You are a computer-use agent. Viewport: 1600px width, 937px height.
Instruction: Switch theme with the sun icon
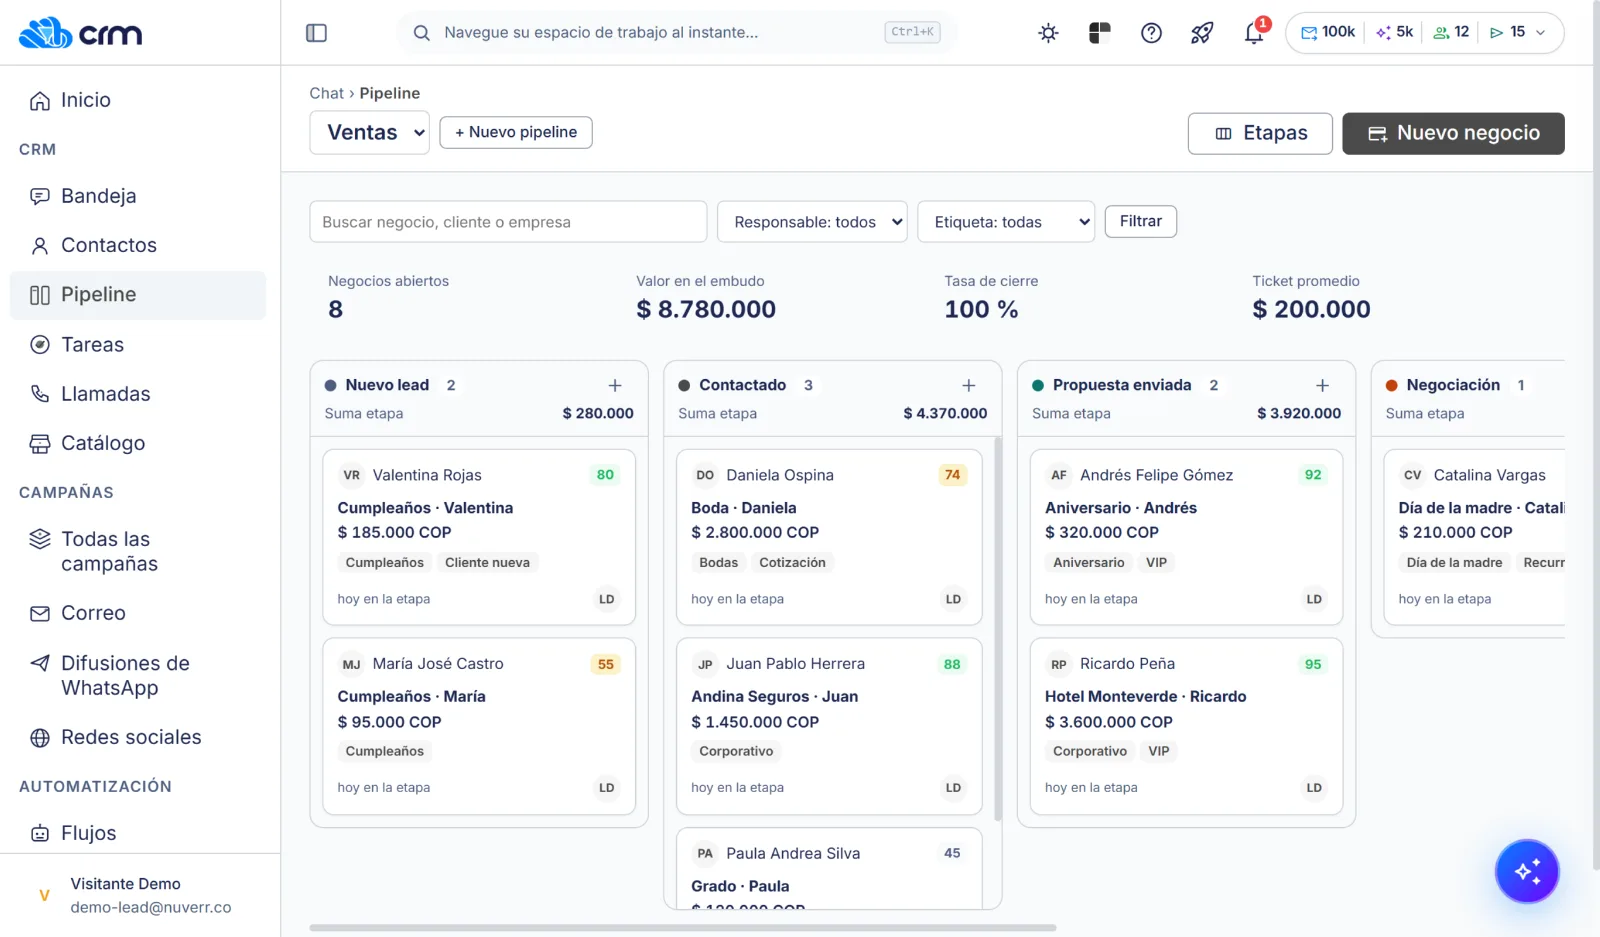tap(1048, 33)
